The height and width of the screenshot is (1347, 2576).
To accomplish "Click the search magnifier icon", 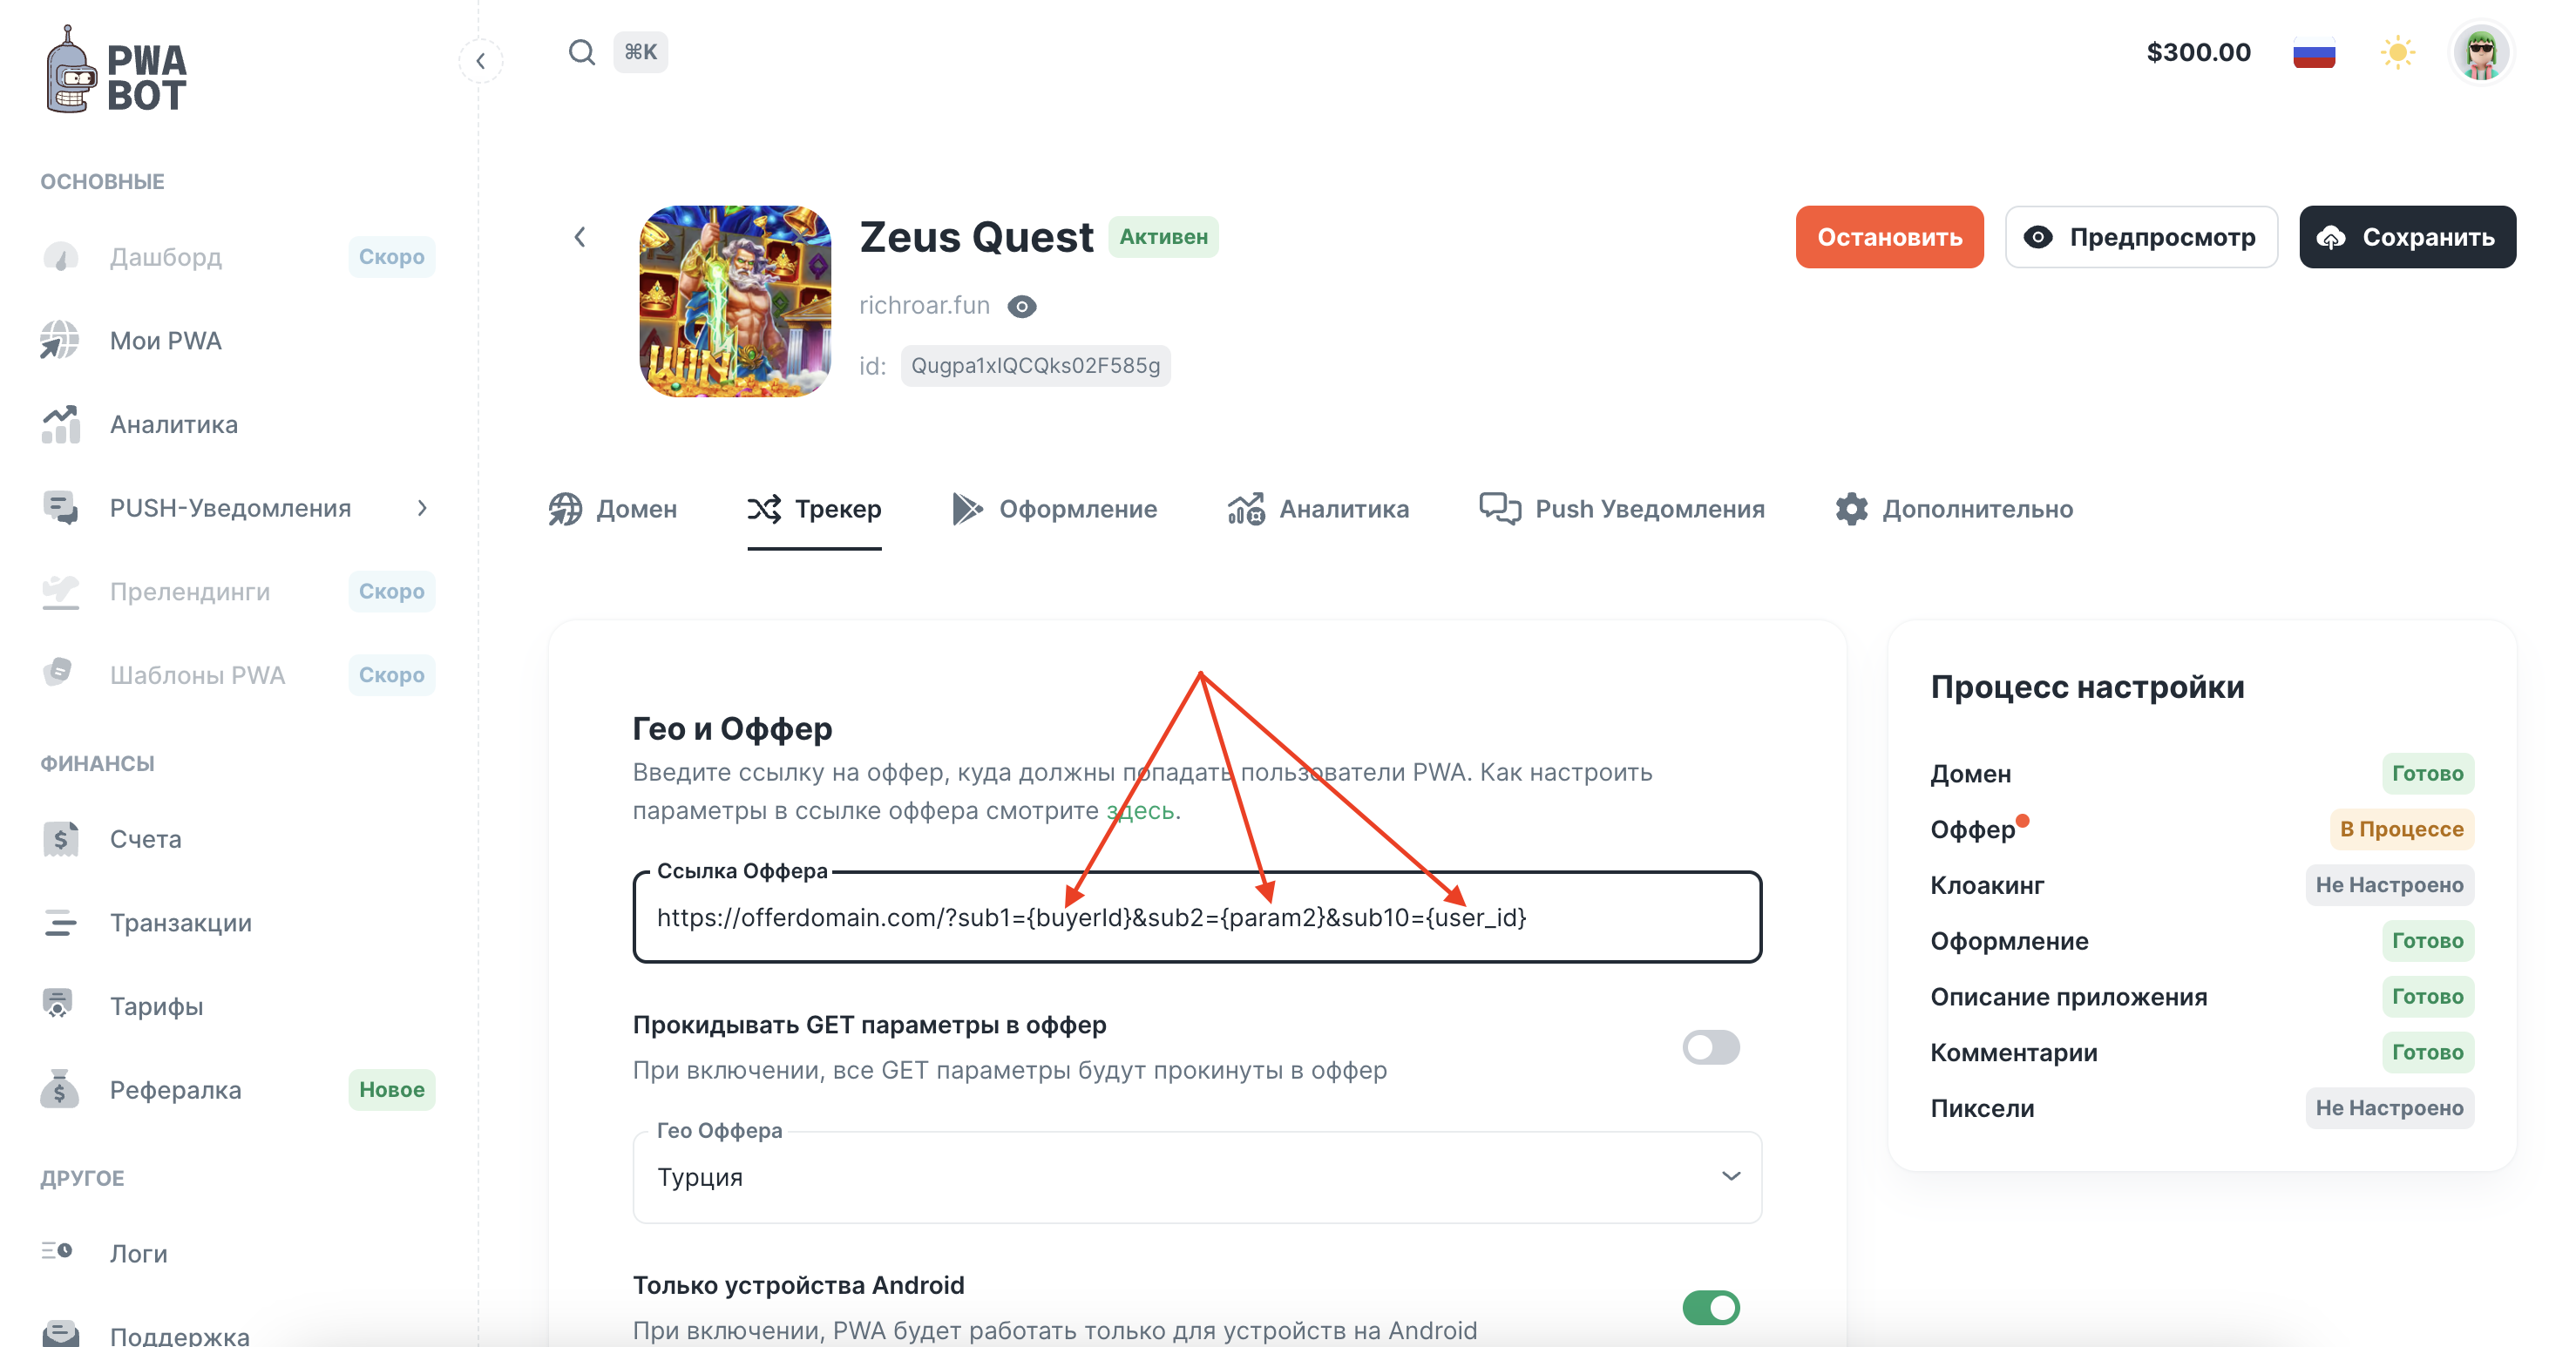I will click(x=581, y=52).
